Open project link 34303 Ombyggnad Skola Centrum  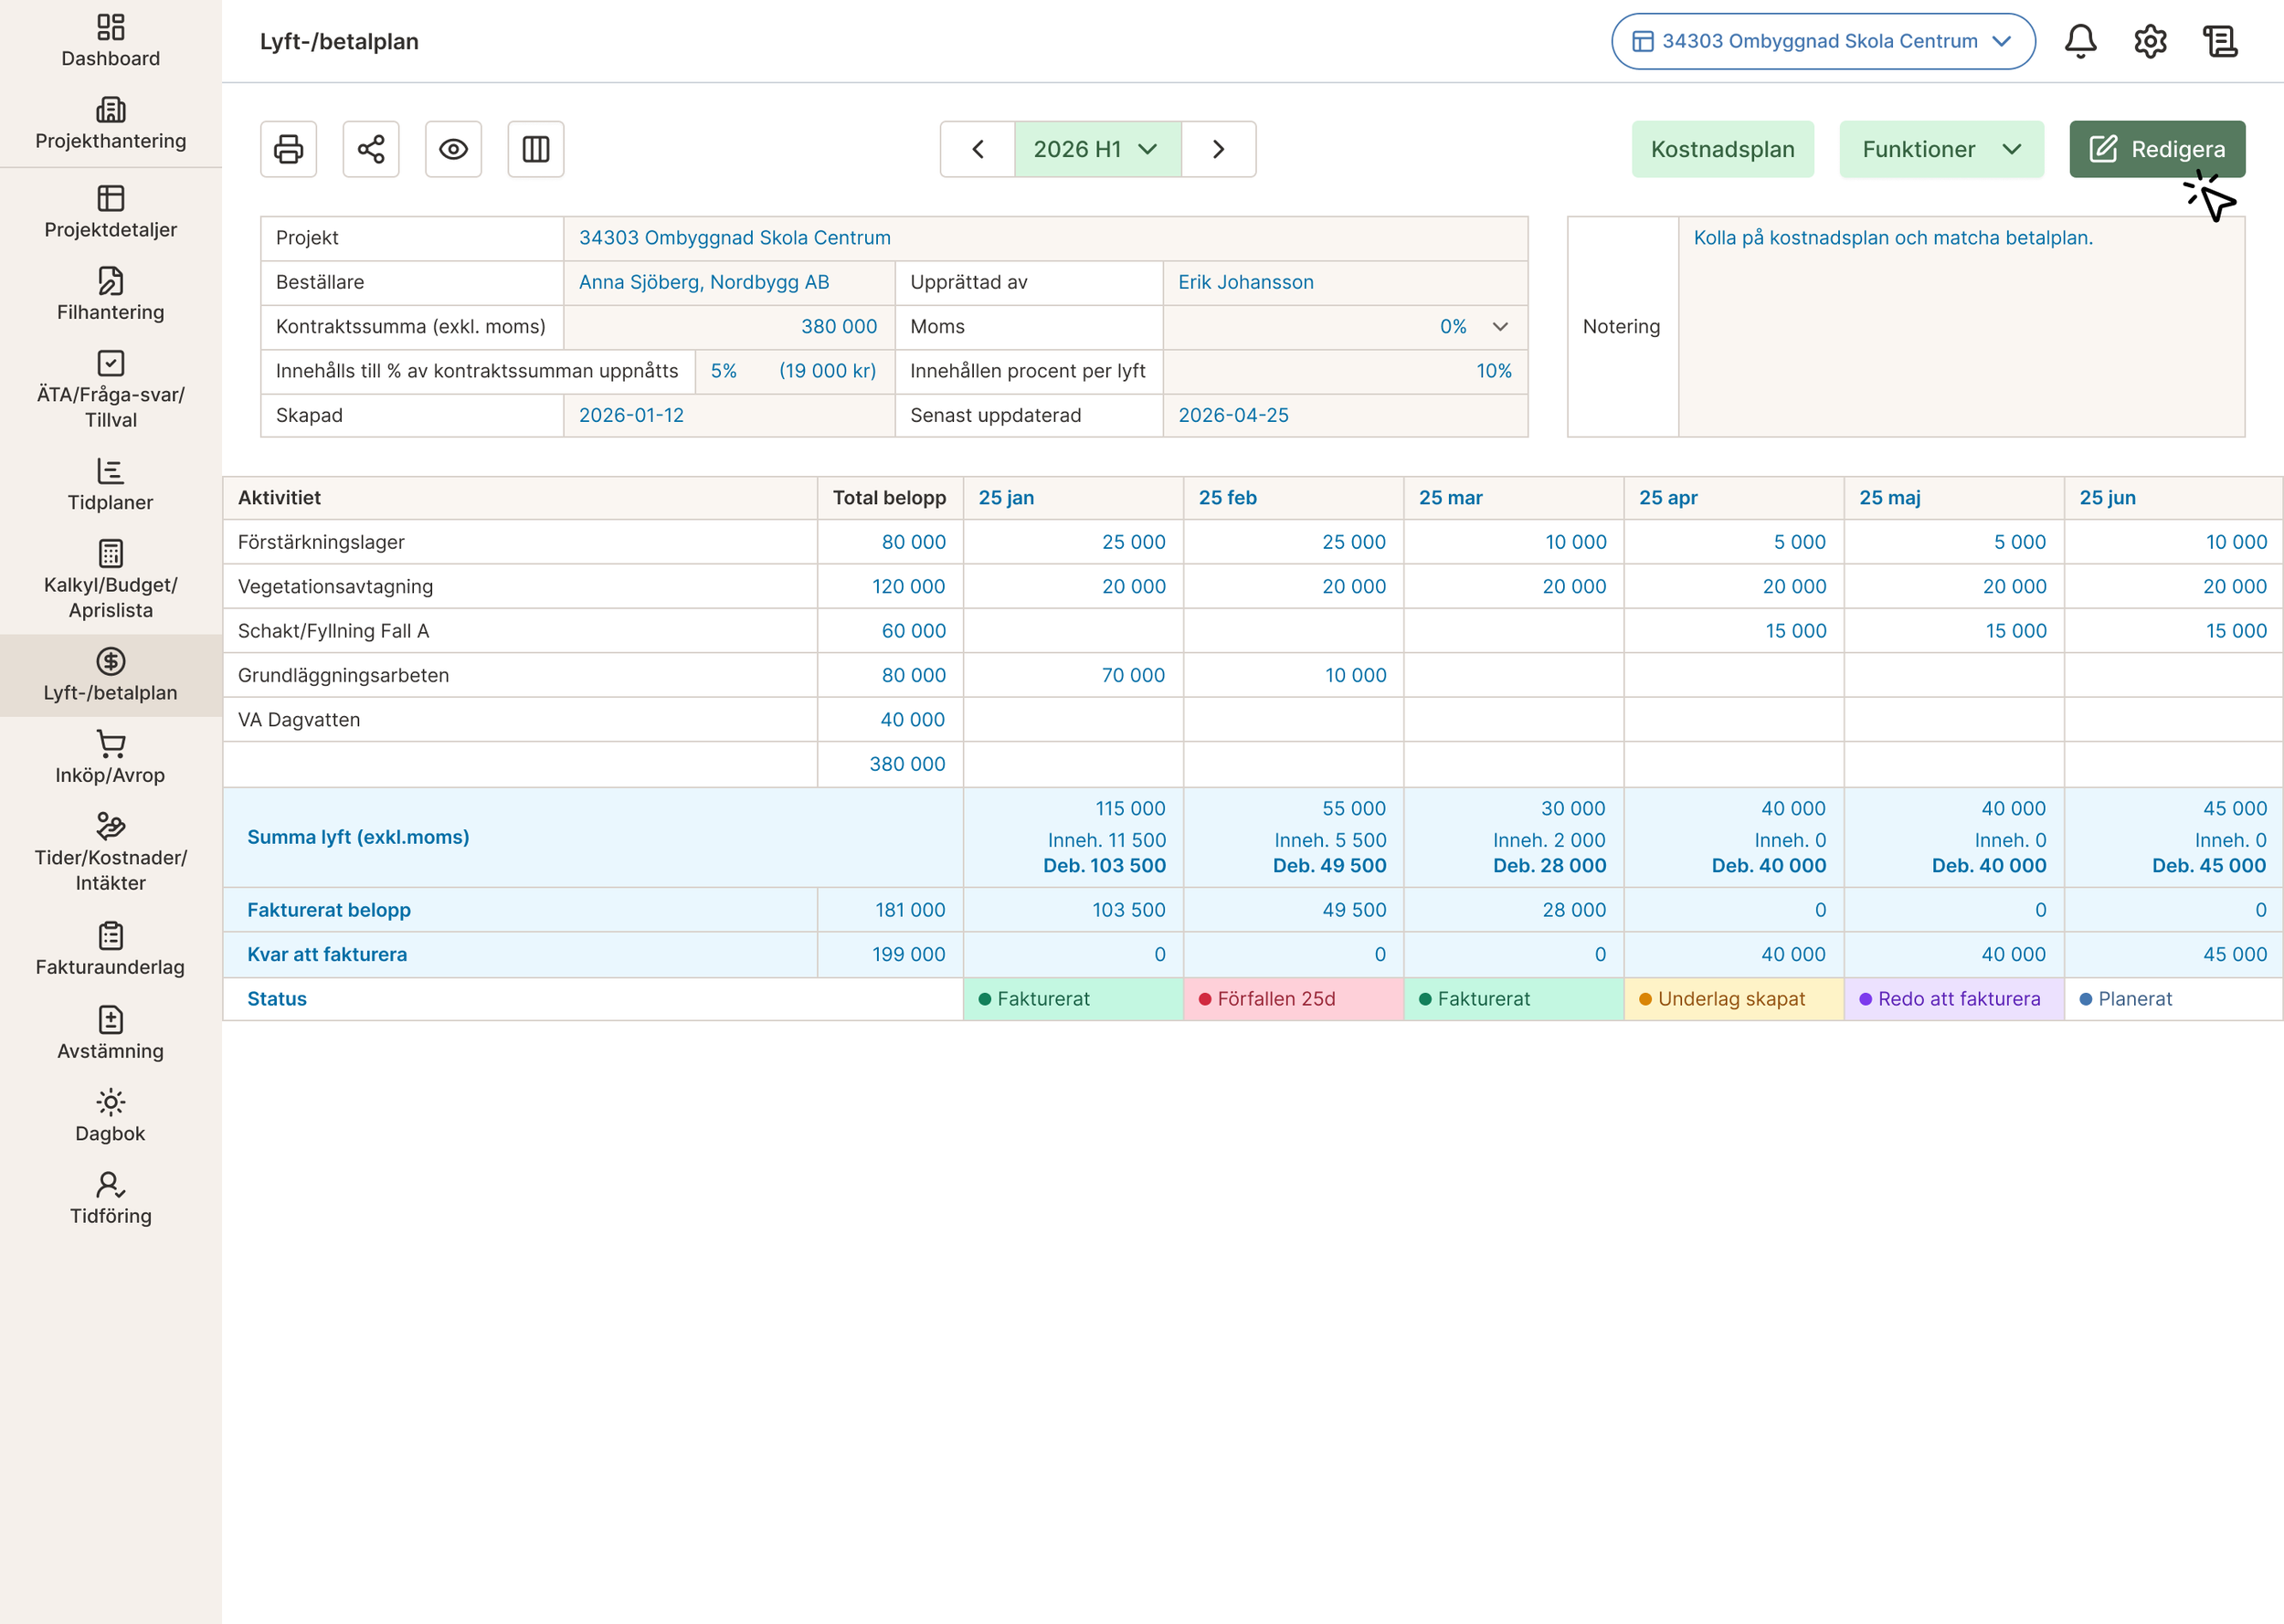tap(734, 238)
